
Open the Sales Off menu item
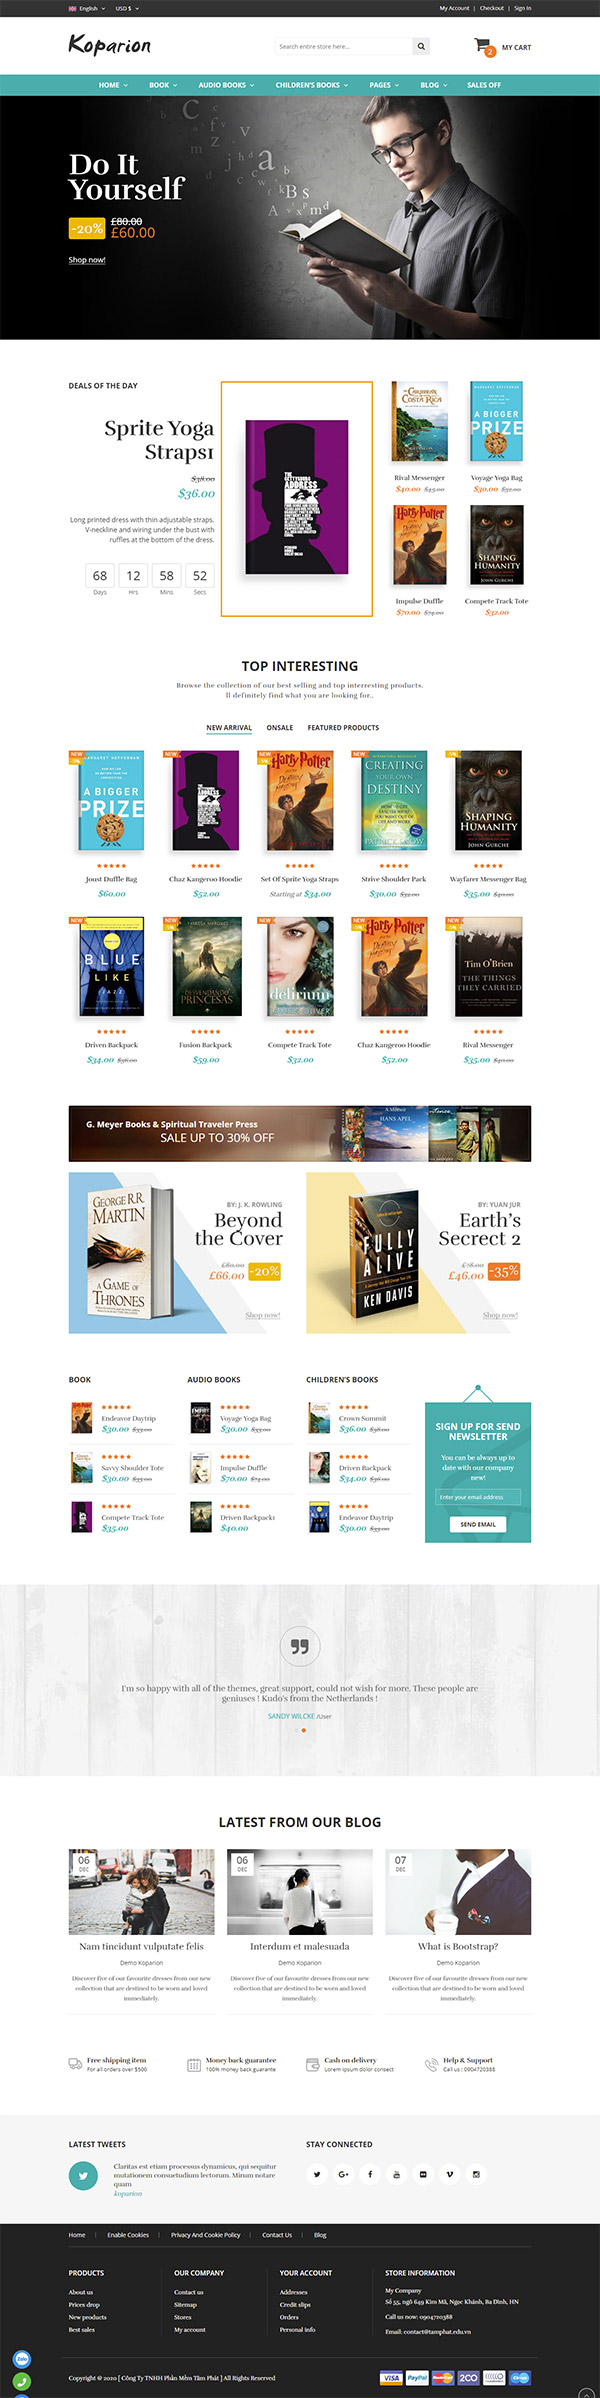click(484, 85)
